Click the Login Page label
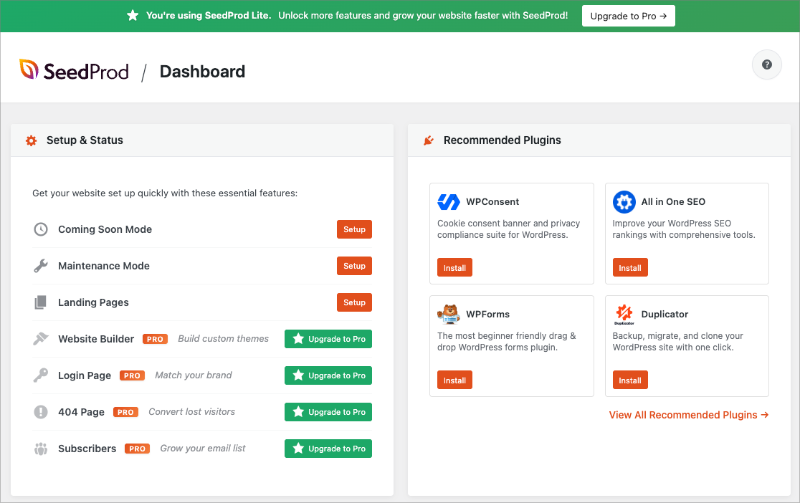Image resolution: width=800 pixels, height=503 pixels. (84, 375)
